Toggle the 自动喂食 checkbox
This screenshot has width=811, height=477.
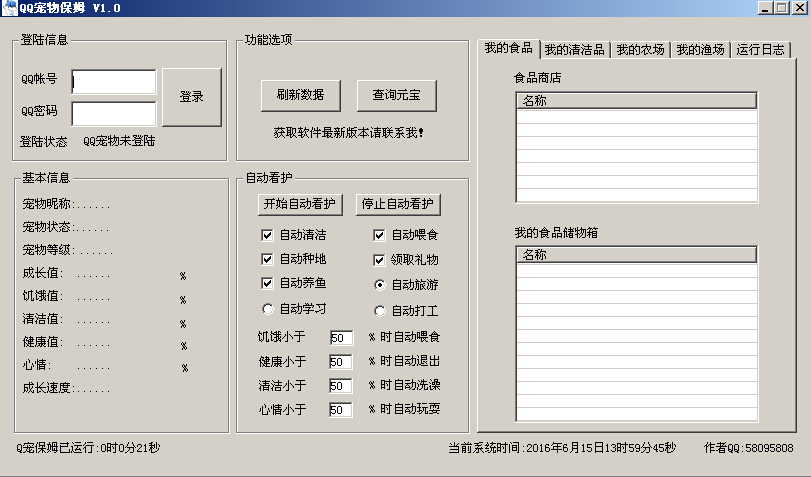click(379, 235)
